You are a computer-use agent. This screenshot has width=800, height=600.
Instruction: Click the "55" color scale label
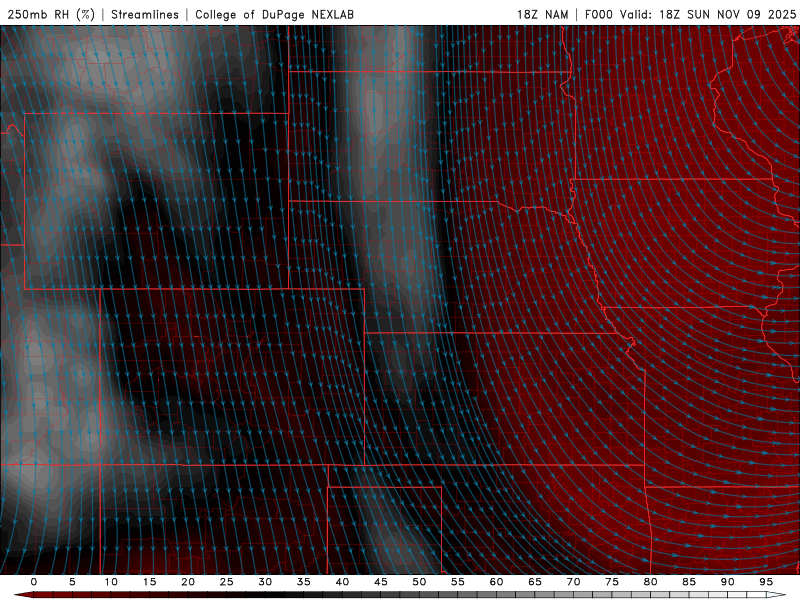[x=458, y=582]
